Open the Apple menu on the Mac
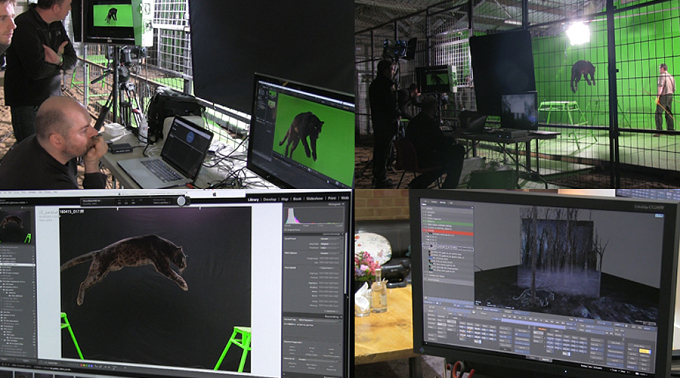 click(x=214, y=195)
